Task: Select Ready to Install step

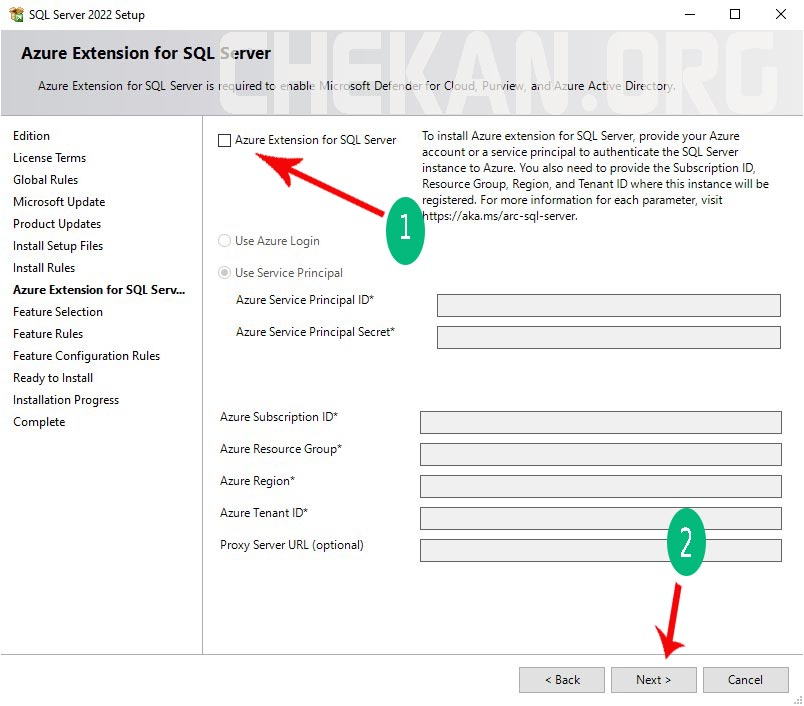Action: [53, 378]
